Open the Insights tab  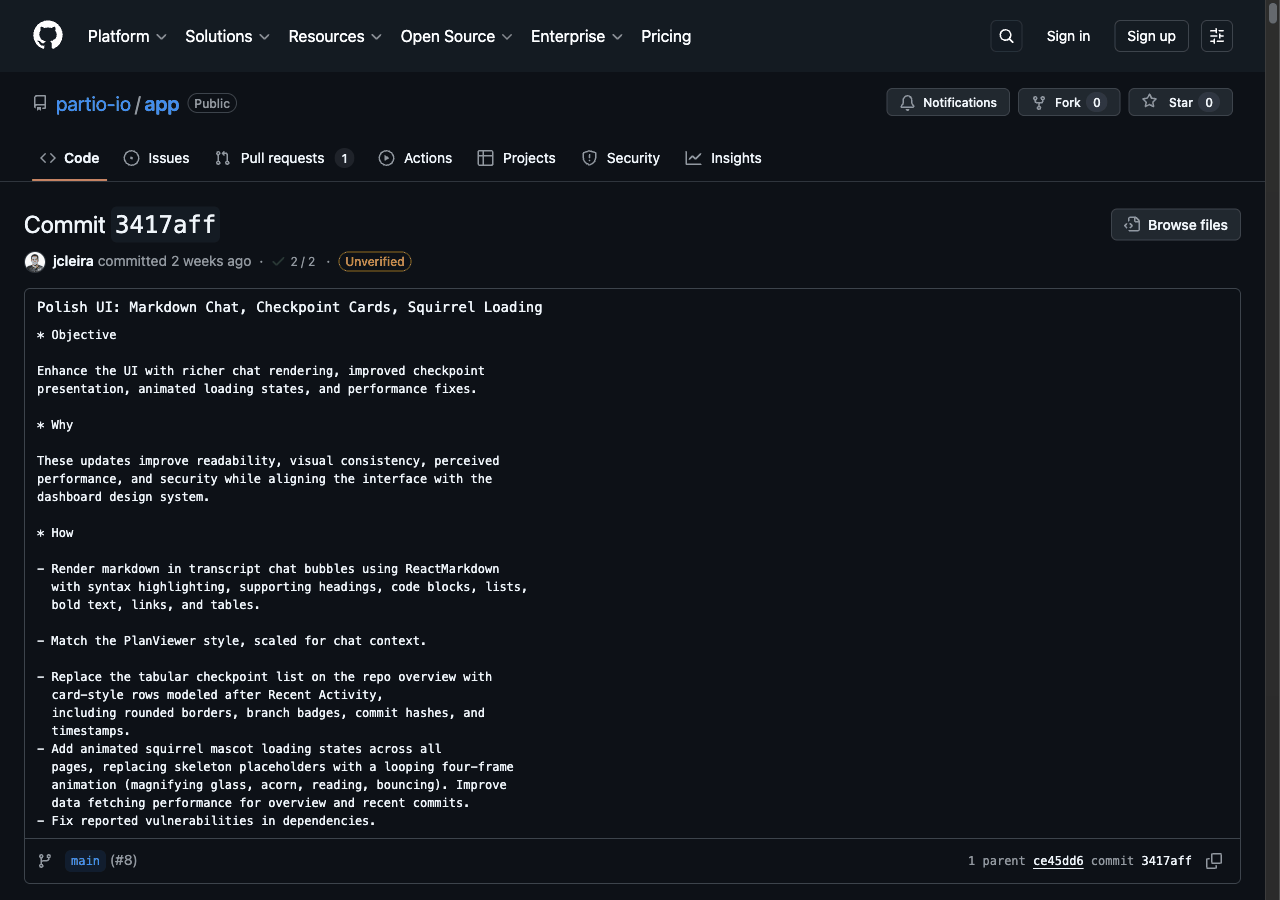(x=724, y=158)
